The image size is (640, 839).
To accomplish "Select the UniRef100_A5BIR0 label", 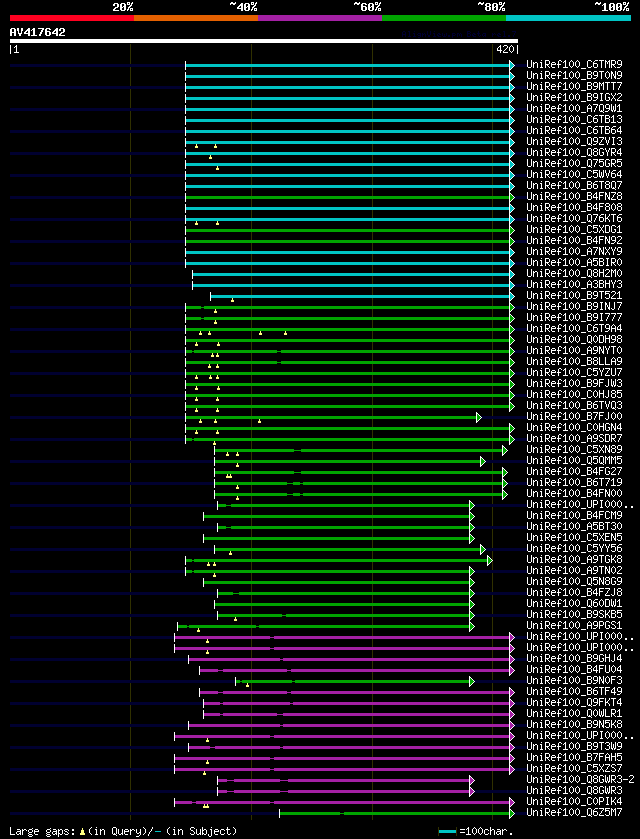I will click(574, 263).
